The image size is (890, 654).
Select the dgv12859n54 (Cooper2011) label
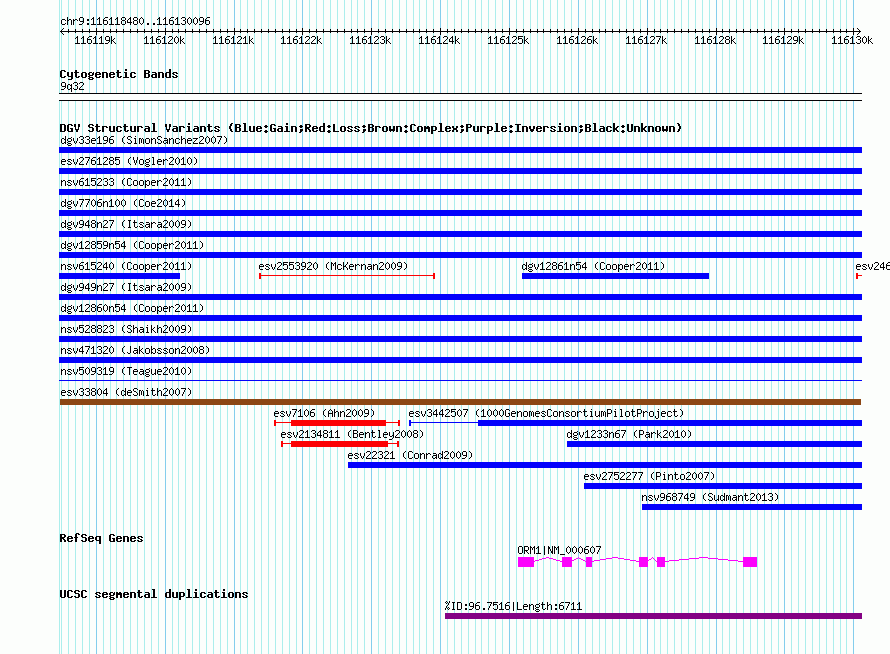tap(132, 245)
